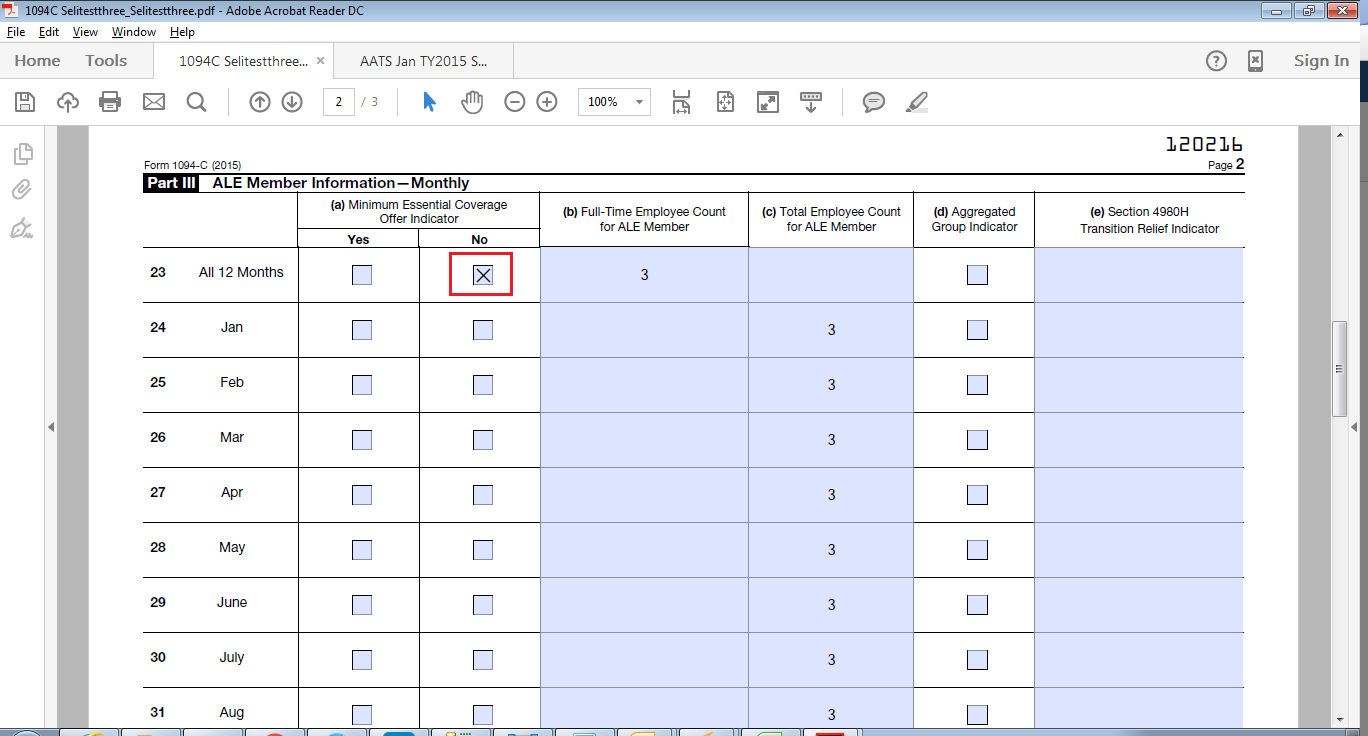Expand the left navigation pane arrow
The height and width of the screenshot is (736, 1368).
[50, 427]
